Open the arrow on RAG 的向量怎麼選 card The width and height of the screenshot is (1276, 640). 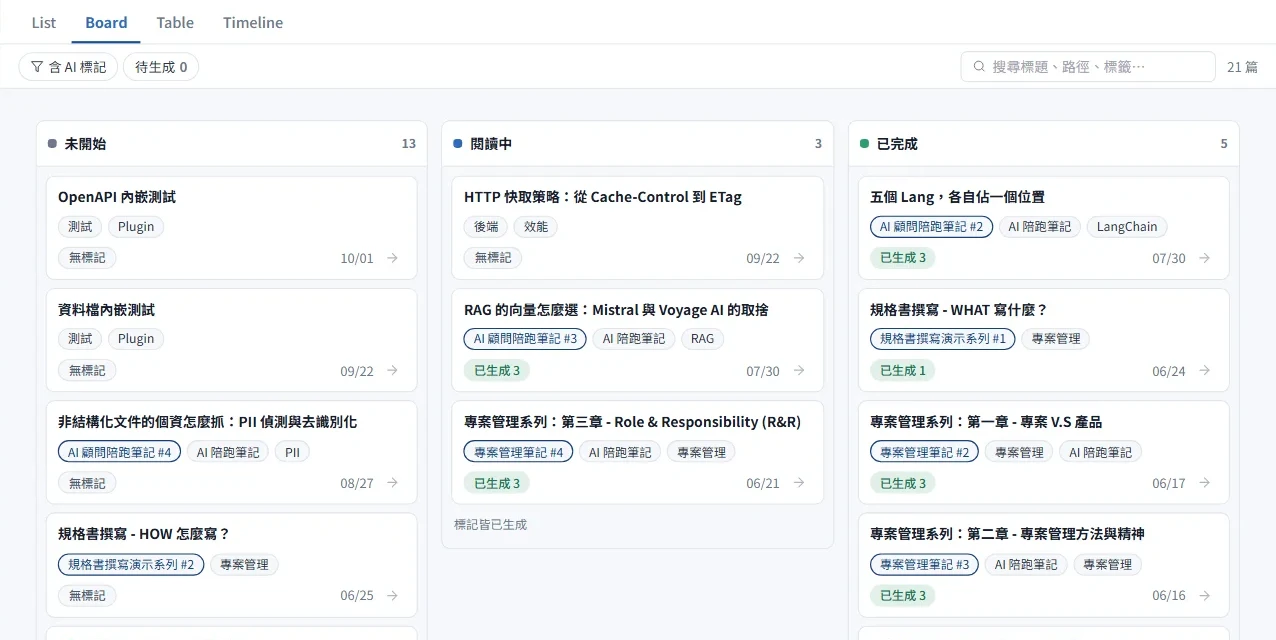click(799, 370)
